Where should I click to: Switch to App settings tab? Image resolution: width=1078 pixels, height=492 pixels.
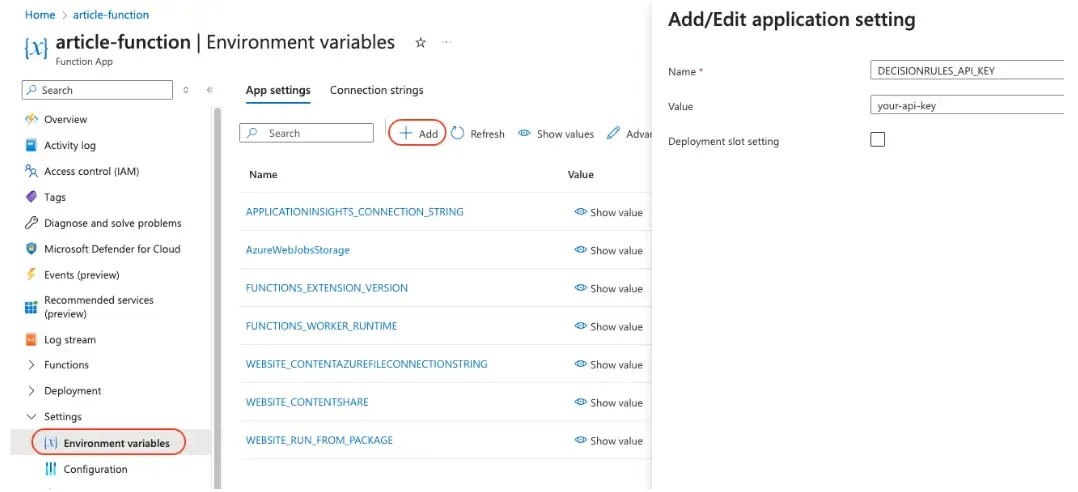pos(278,90)
